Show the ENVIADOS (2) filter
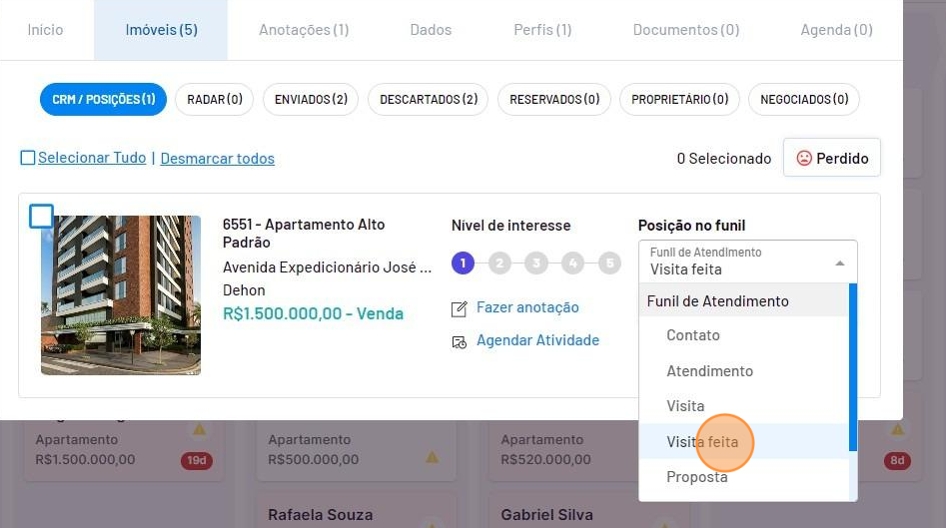Viewport: 946px width, 528px height. coord(311,99)
